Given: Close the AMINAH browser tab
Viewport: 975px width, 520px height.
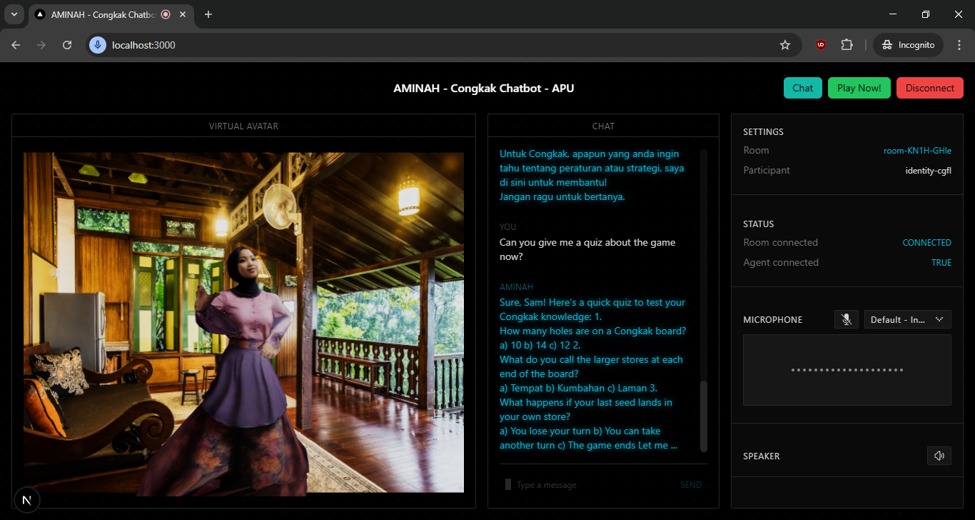Looking at the screenshot, I should click(x=183, y=14).
